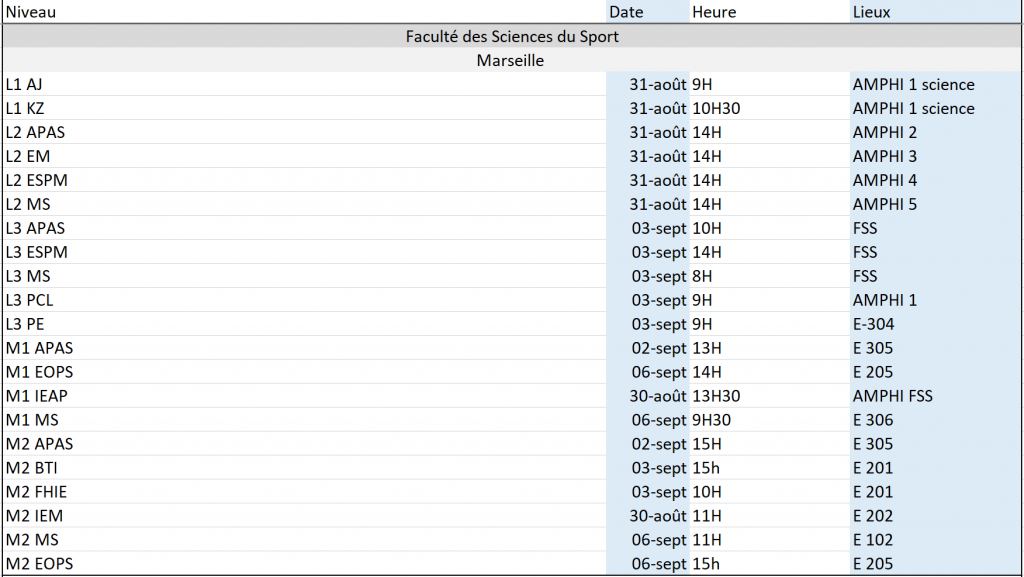Select the L2 EM row label

point(304,156)
